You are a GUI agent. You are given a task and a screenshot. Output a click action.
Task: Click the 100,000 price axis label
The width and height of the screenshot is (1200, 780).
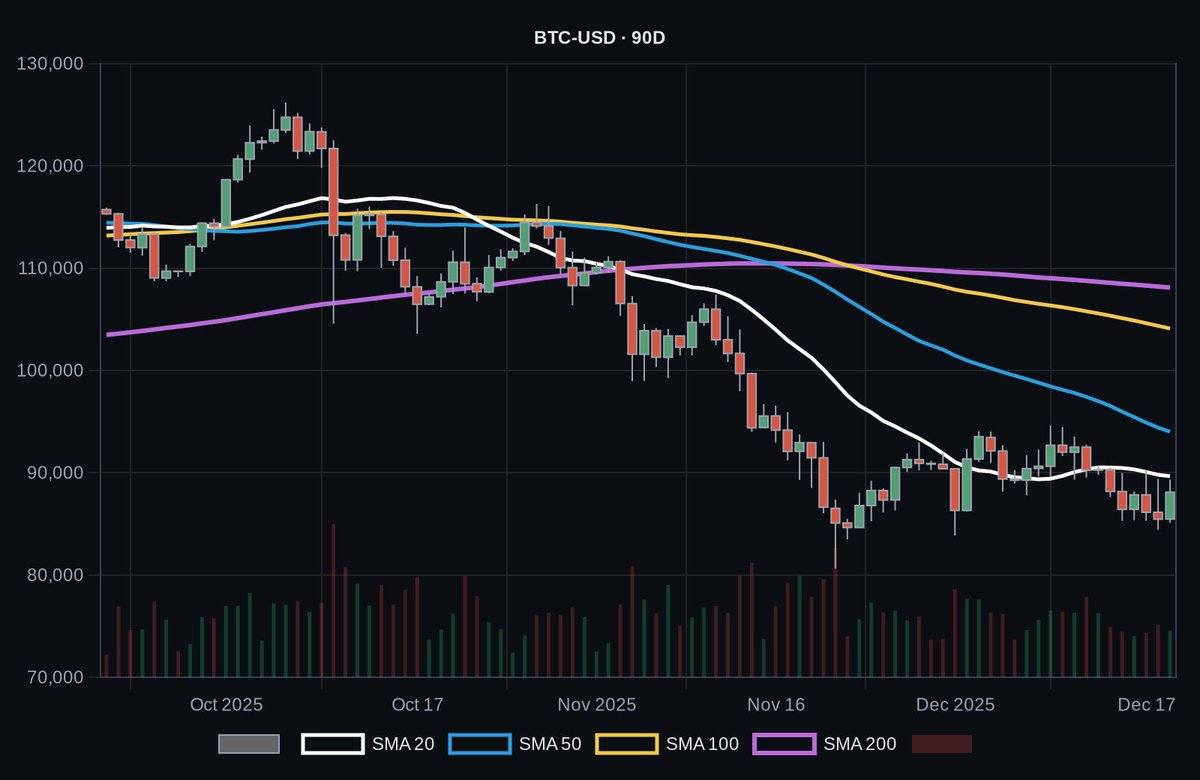coord(51,371)
